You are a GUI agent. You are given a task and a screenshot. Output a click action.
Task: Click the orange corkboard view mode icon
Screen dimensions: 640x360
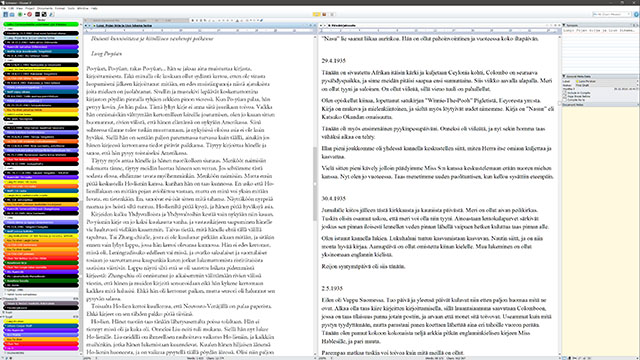(324, 14)
